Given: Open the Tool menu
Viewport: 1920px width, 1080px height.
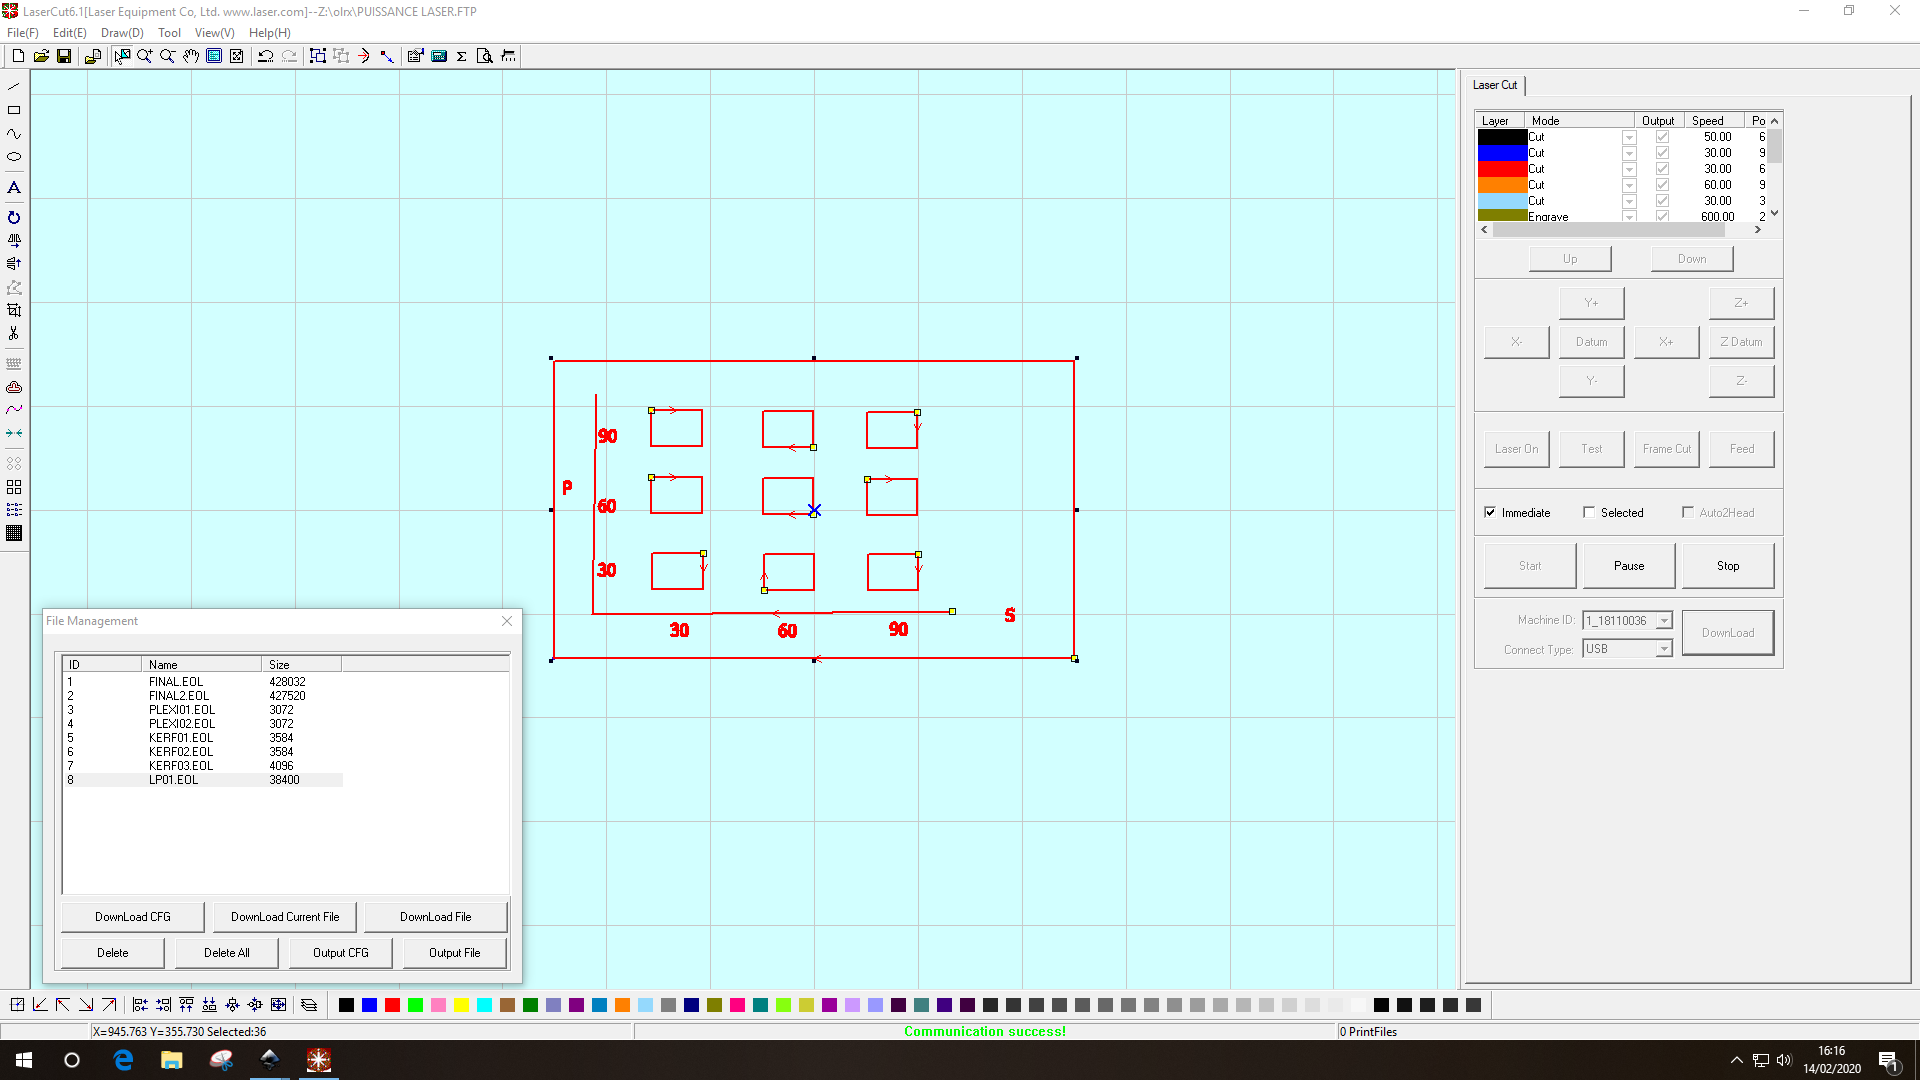Looking at the screenshot, I should tap(169, 33).
